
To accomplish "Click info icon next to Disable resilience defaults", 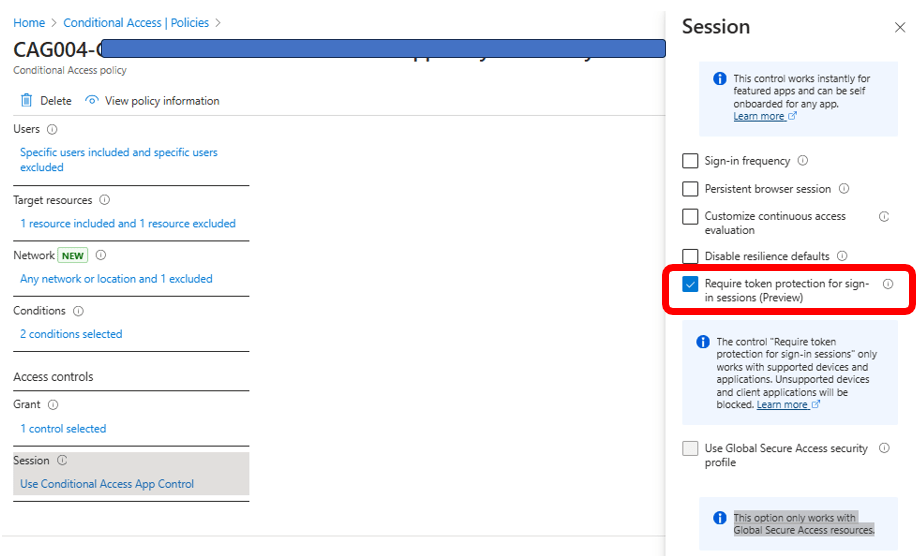I will pyautogui.click(x=842, y=257).
